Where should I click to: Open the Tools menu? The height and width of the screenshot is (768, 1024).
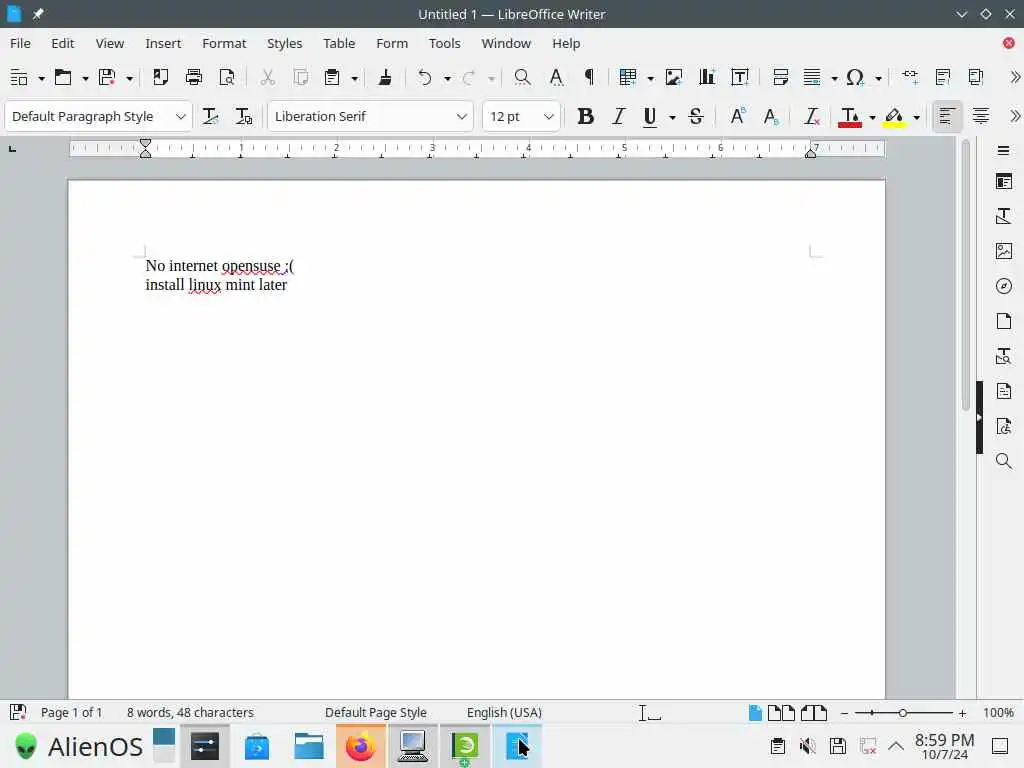[x=445, y=43]
